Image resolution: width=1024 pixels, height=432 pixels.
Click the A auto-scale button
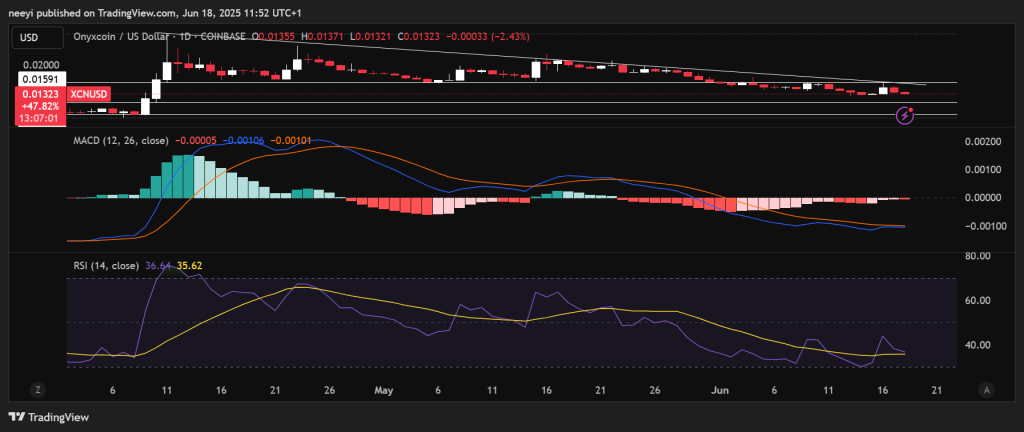point(987,390)
